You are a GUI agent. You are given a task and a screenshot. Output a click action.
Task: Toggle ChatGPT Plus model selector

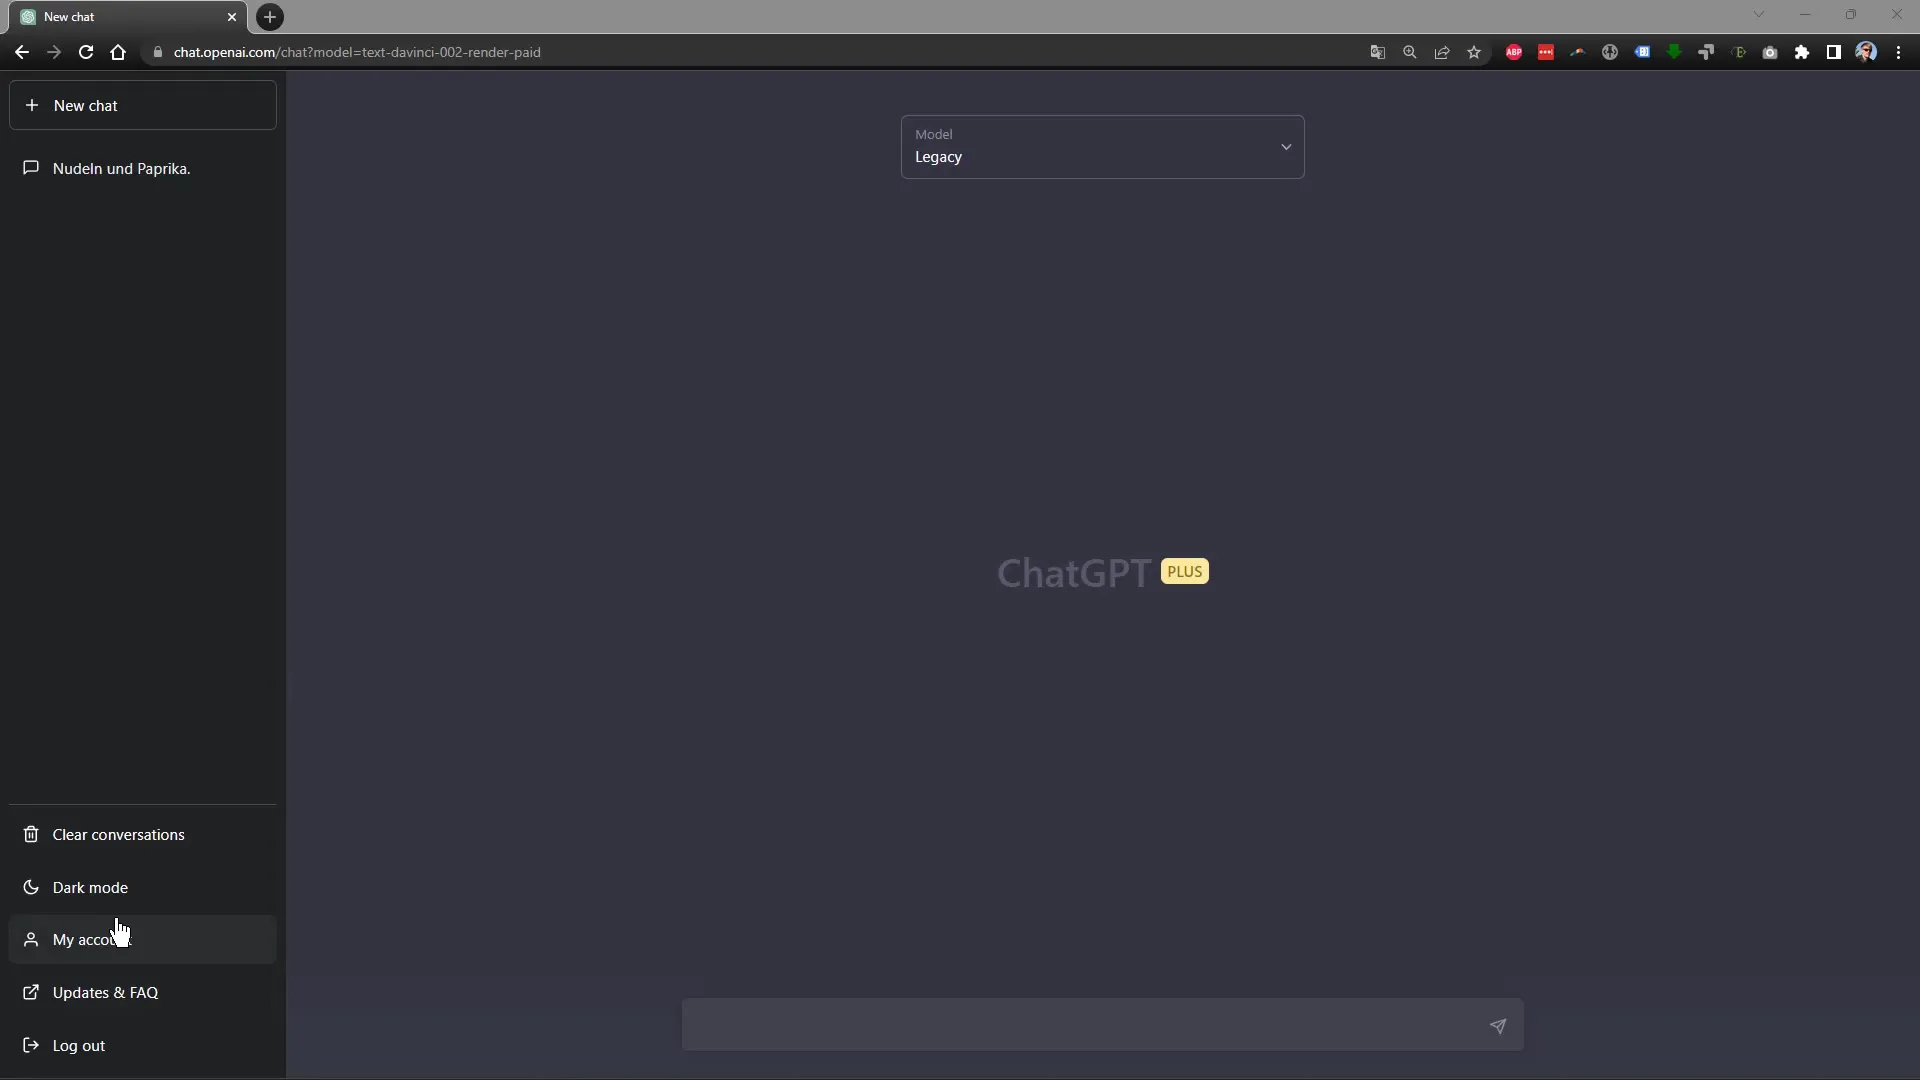click(x=1102, y=146)
